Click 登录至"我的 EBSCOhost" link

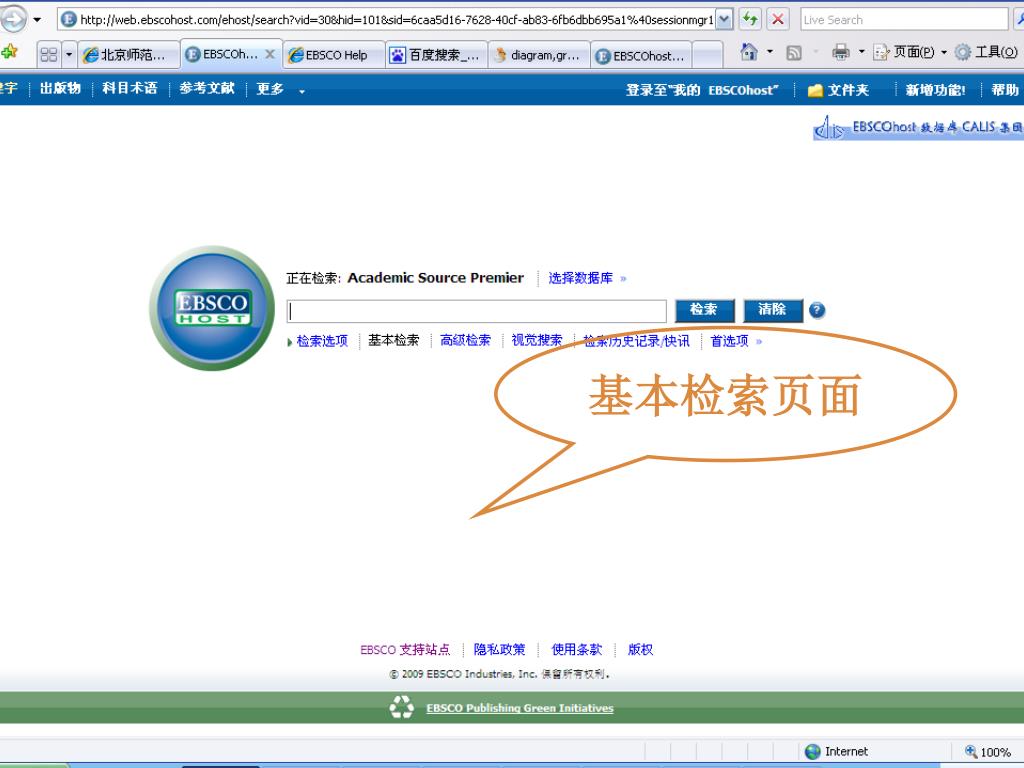tap(702, 90)
